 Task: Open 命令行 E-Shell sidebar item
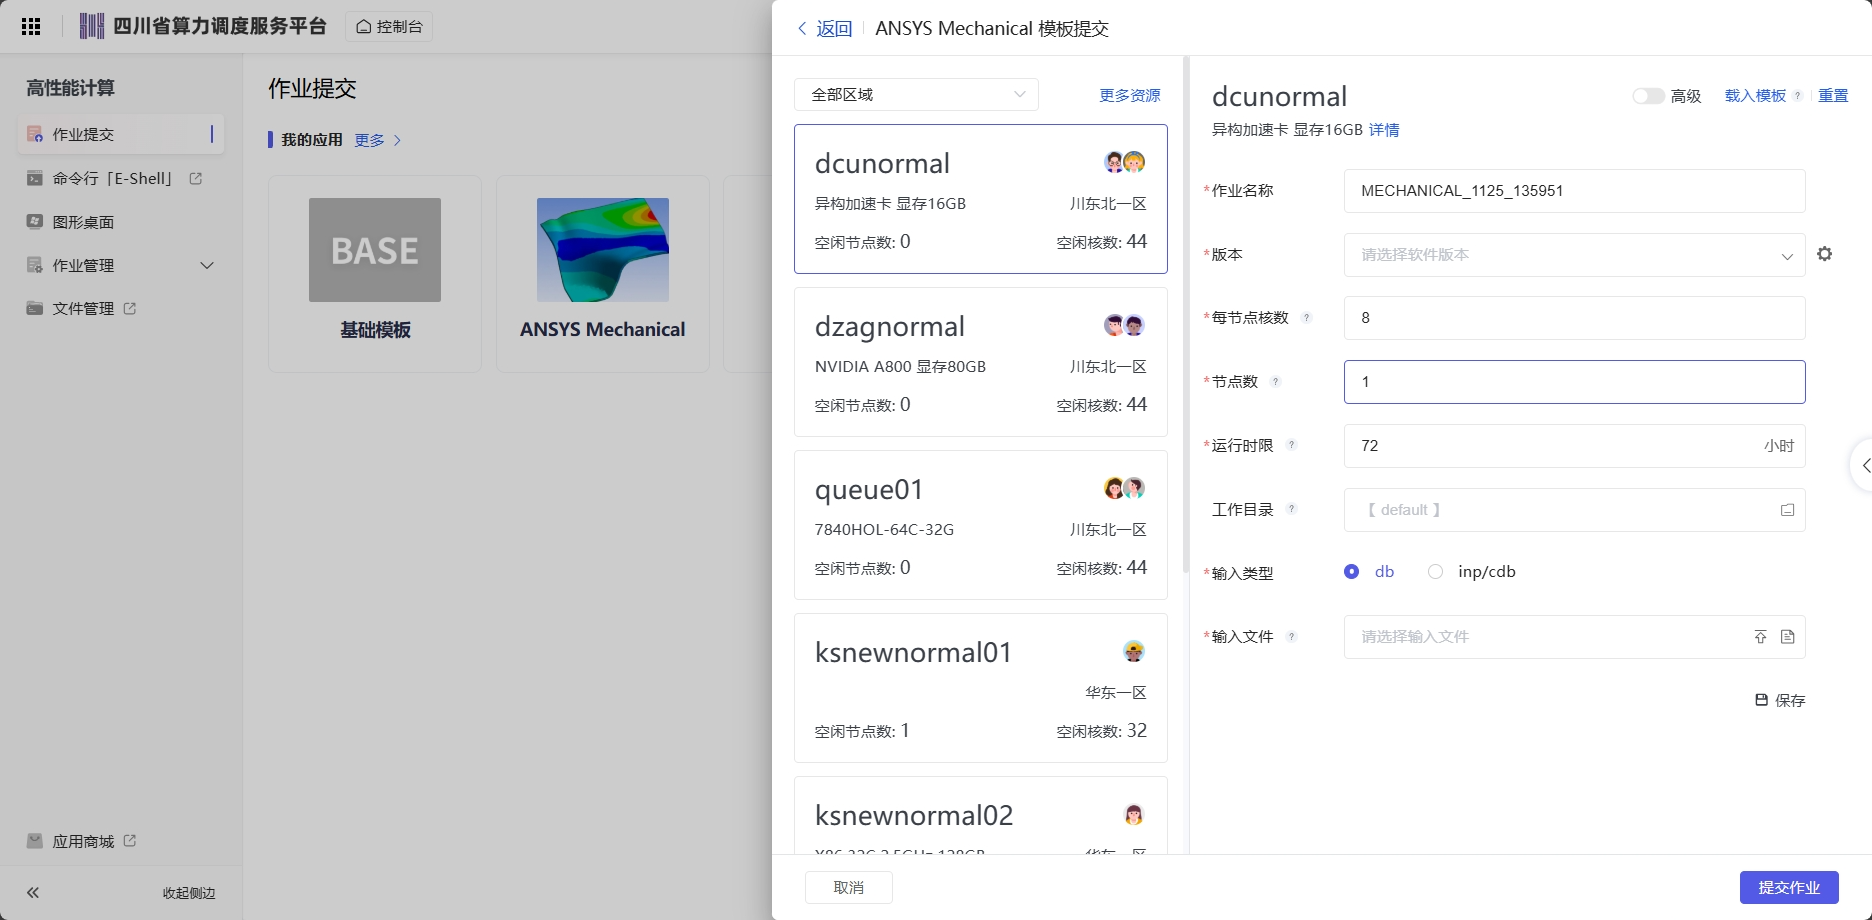point(114,178)
